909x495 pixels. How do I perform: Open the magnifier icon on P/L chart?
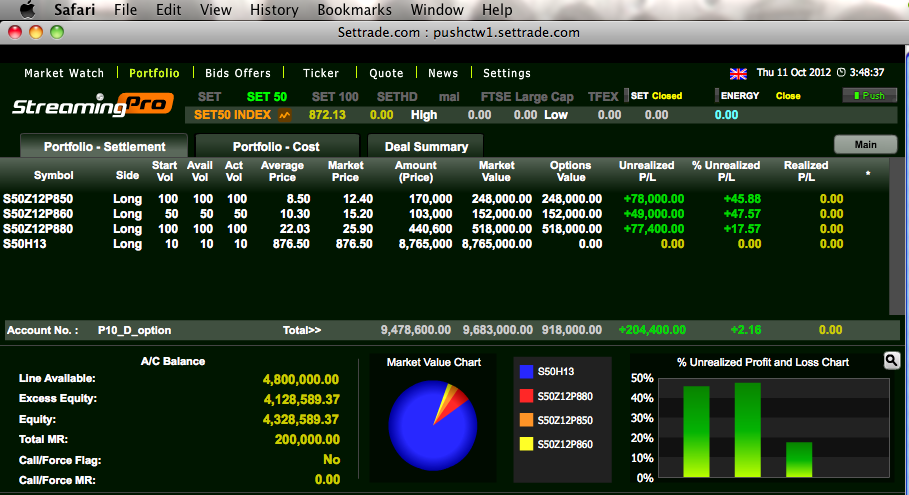[x=892, y=361]
